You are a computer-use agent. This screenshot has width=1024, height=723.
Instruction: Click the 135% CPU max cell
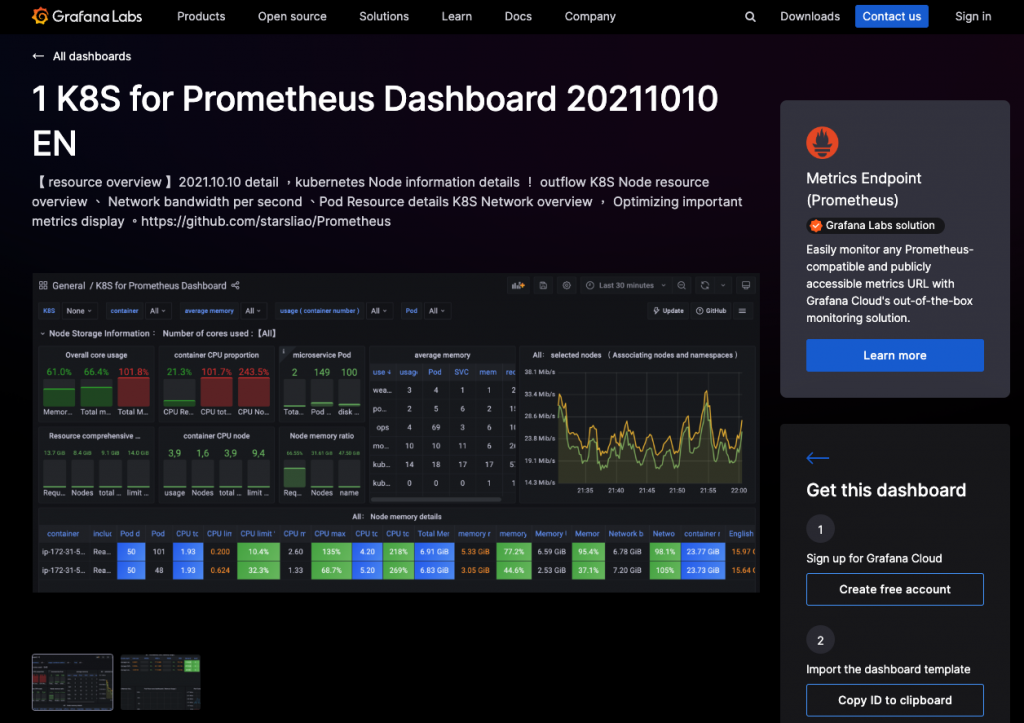pos(331,552)
